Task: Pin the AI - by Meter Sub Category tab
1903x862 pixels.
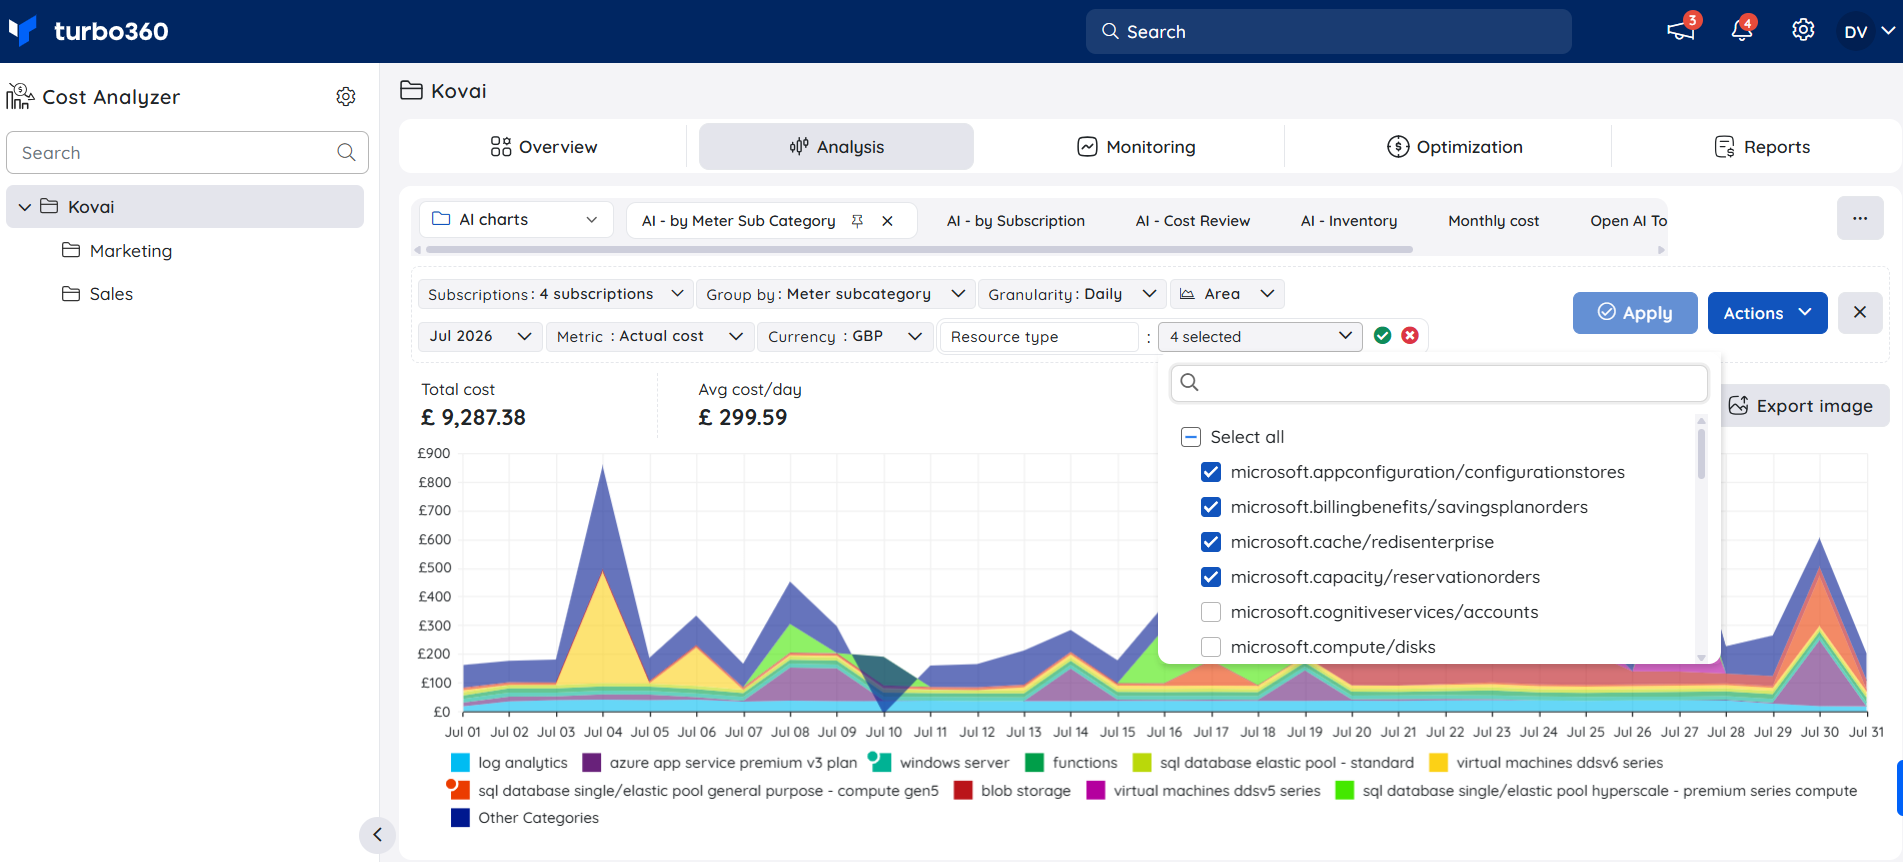Action: pos(857,221)
